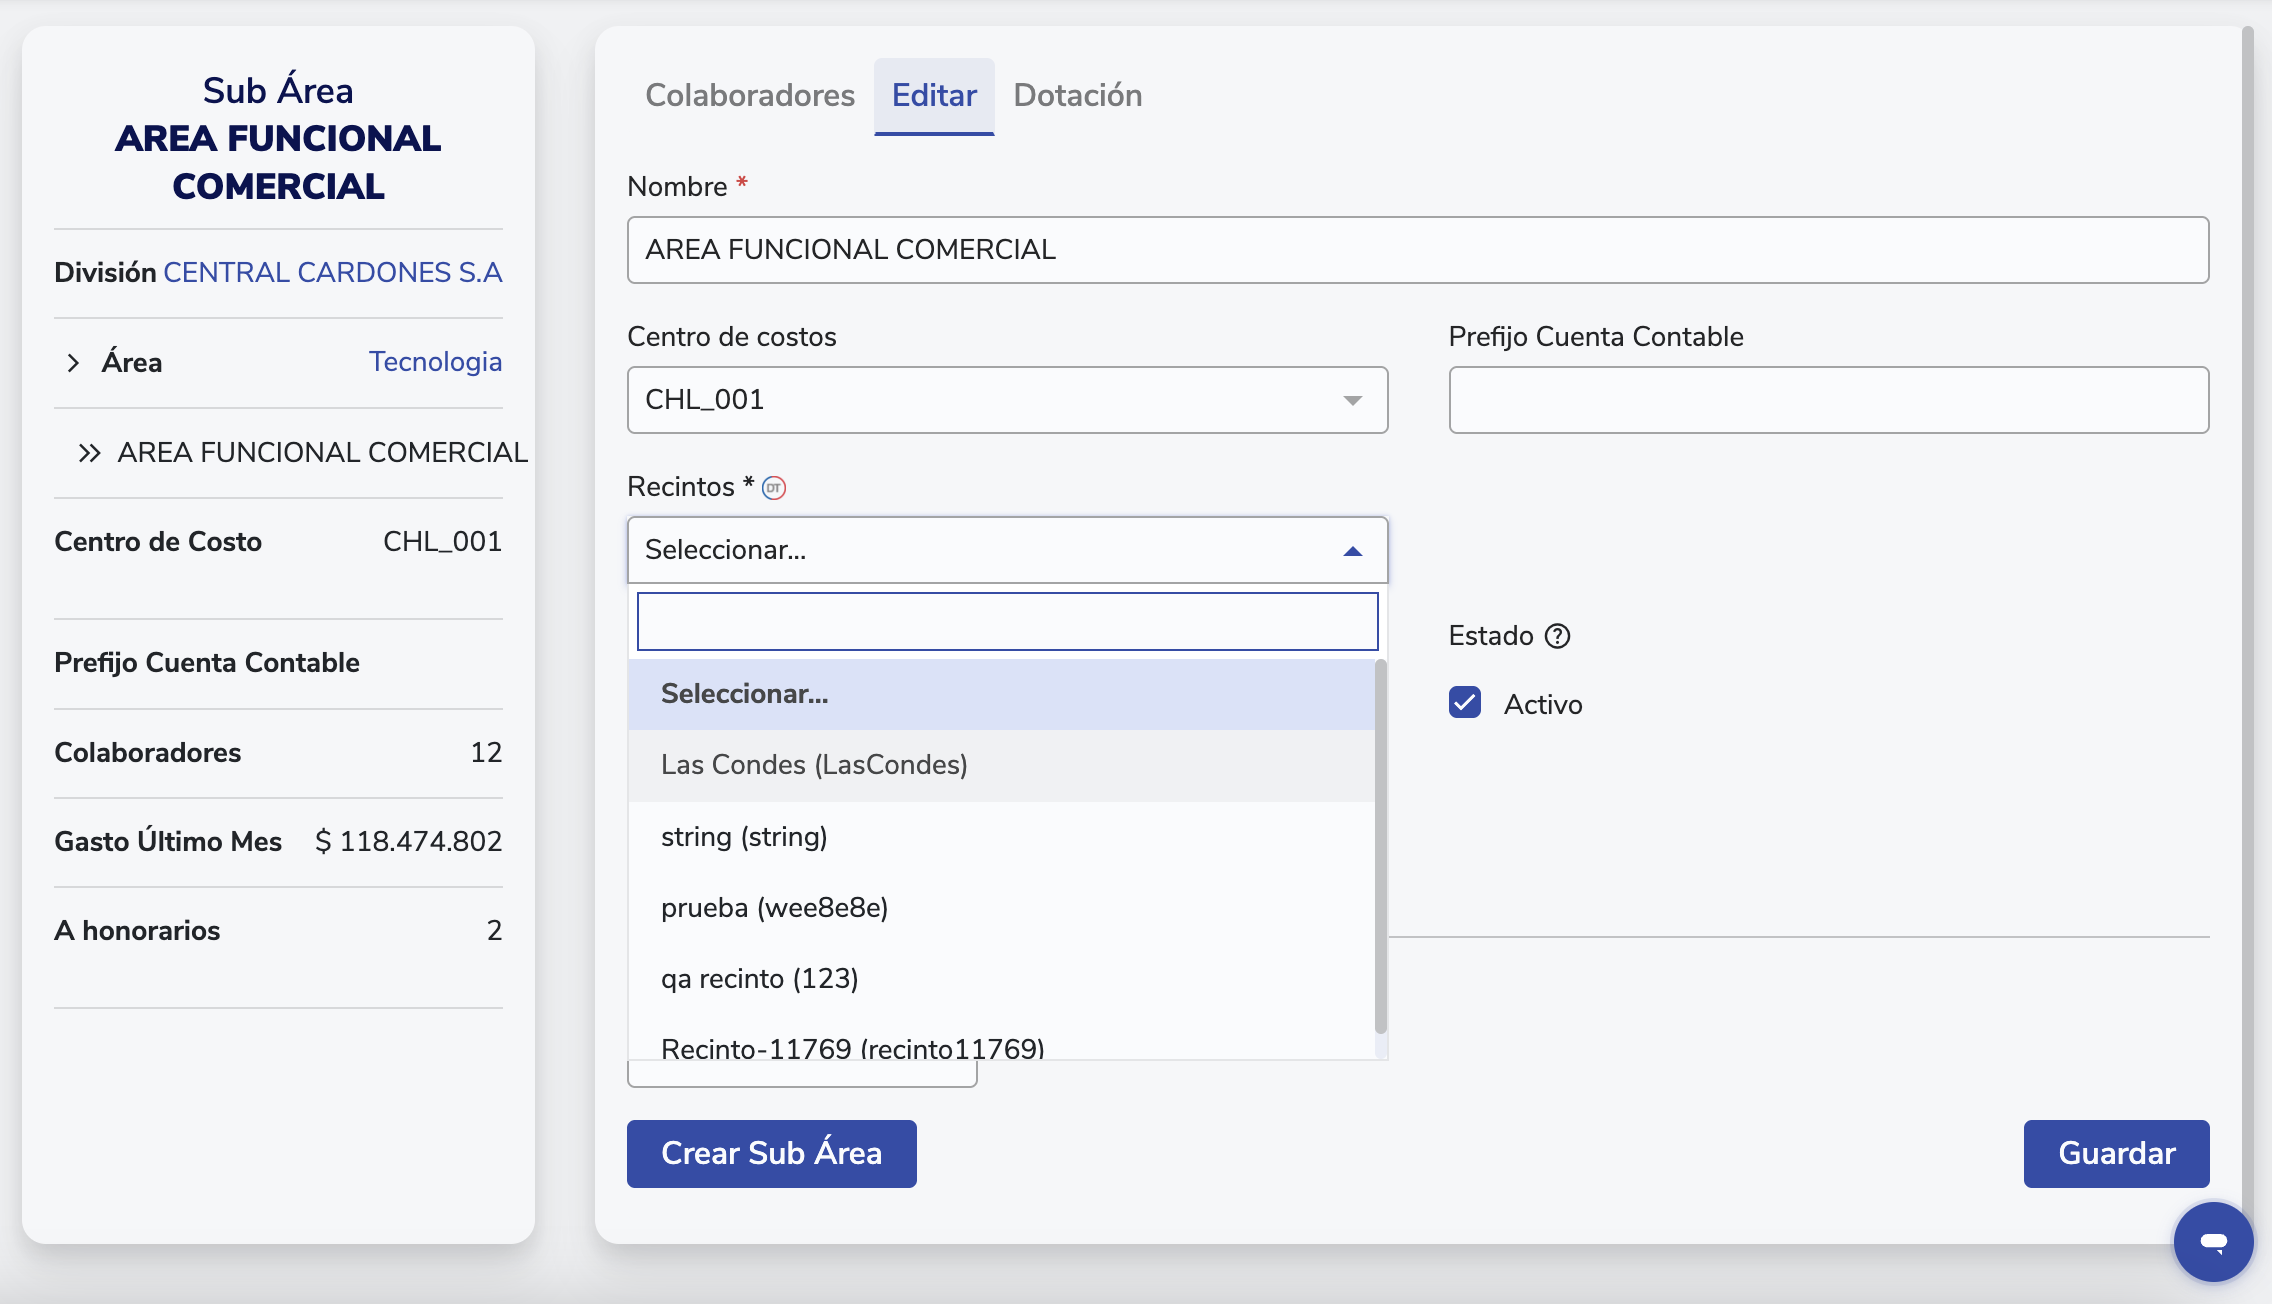This screenshot has width=2272, height=1304.
Task: Click the double-chevron icon before AREA FUNCIONAL COMERCIAL
Action: (90, 453)
